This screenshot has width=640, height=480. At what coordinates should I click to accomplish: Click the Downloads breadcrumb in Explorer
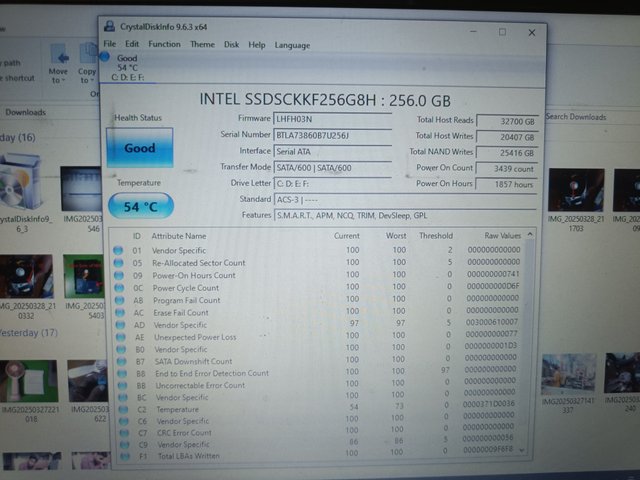pos(25,112)
